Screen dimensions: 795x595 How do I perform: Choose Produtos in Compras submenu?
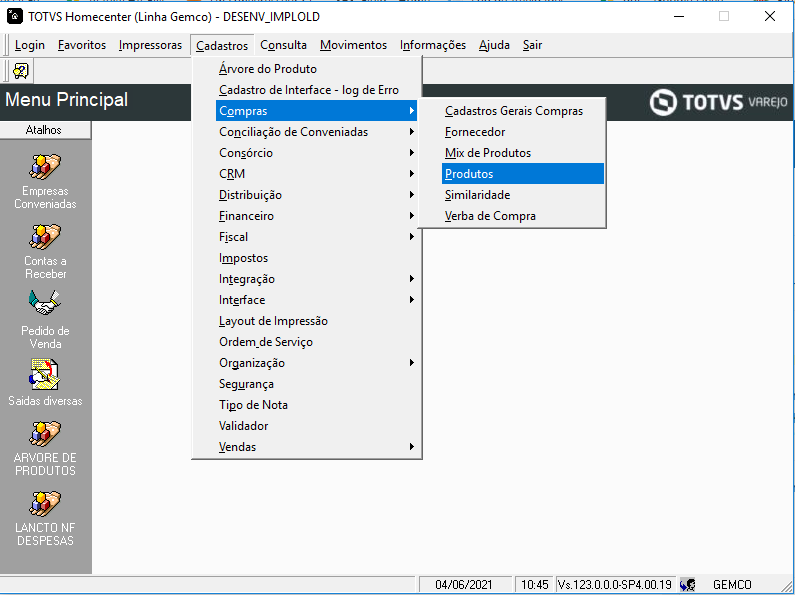pyautogui.click(x=523, y=173)
